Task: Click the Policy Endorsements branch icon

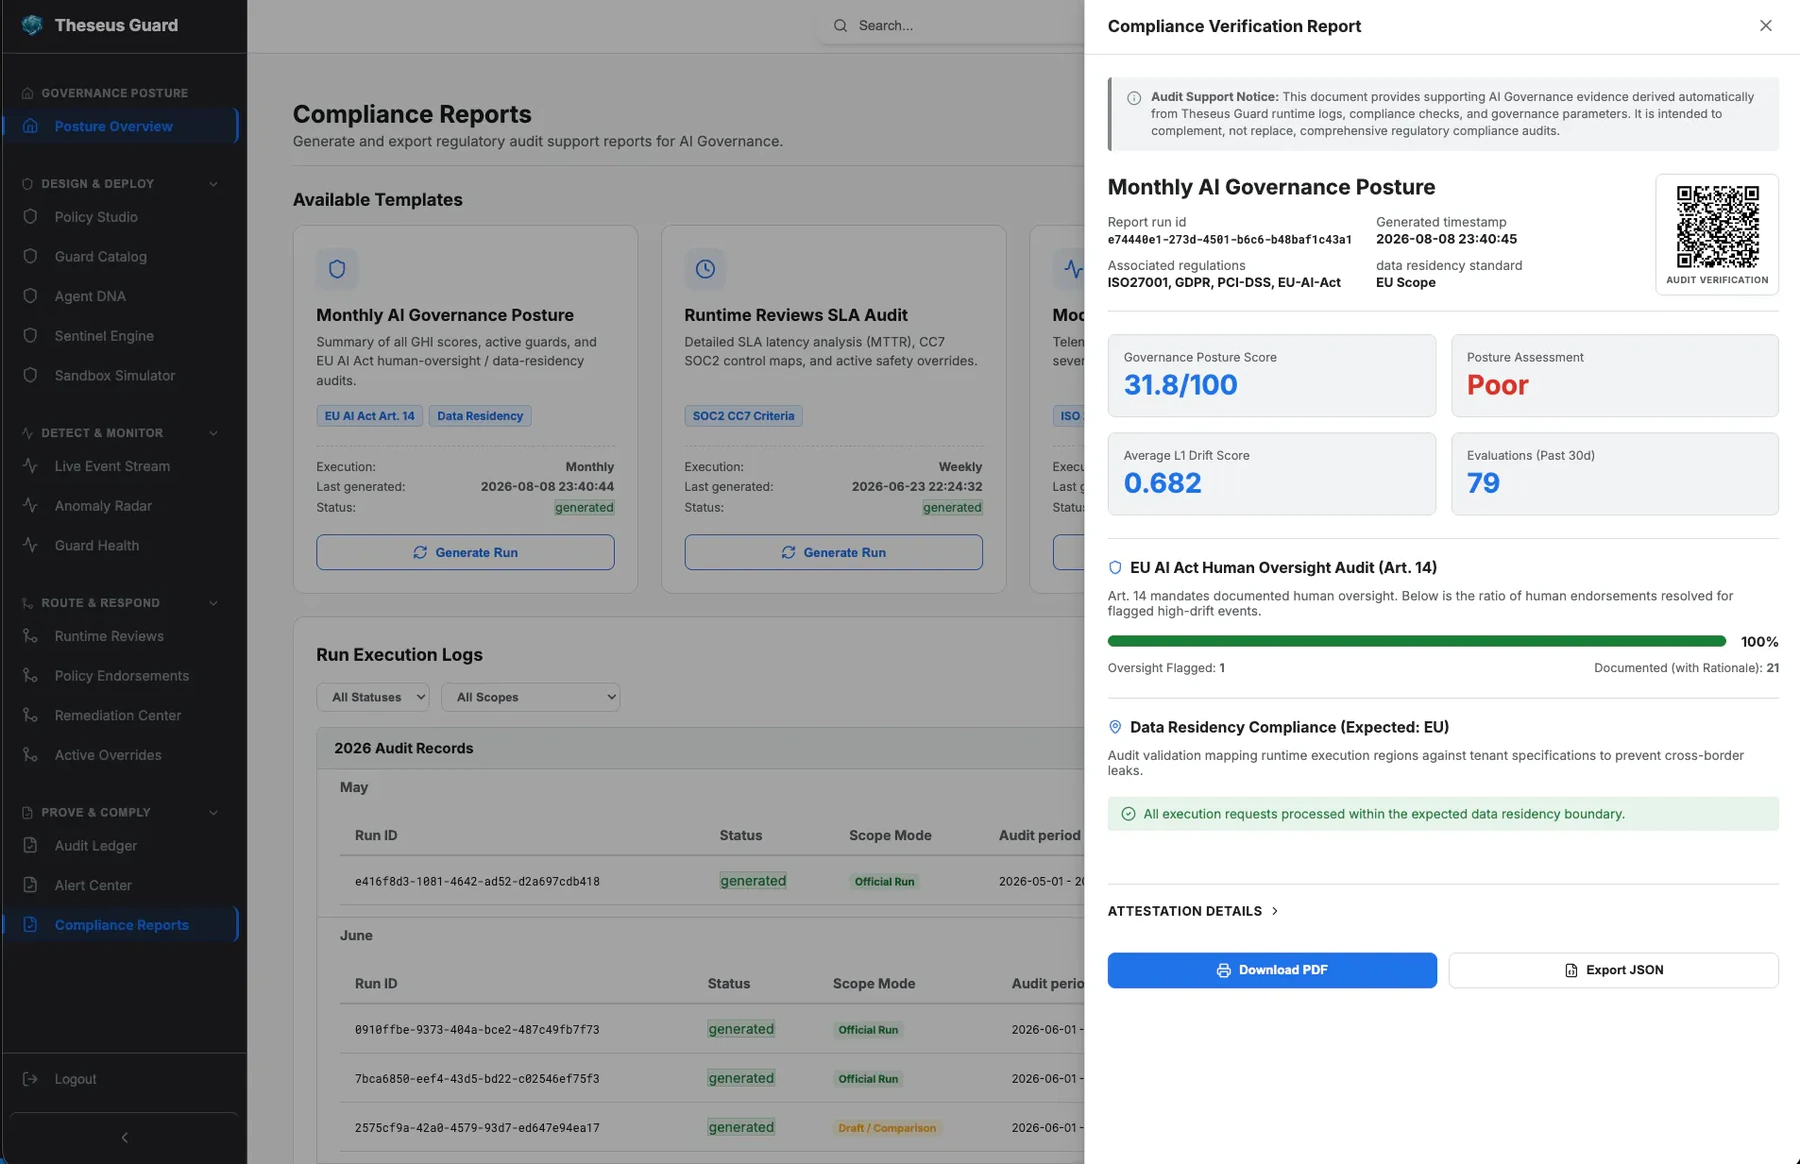Action: (x=30, y=676)
